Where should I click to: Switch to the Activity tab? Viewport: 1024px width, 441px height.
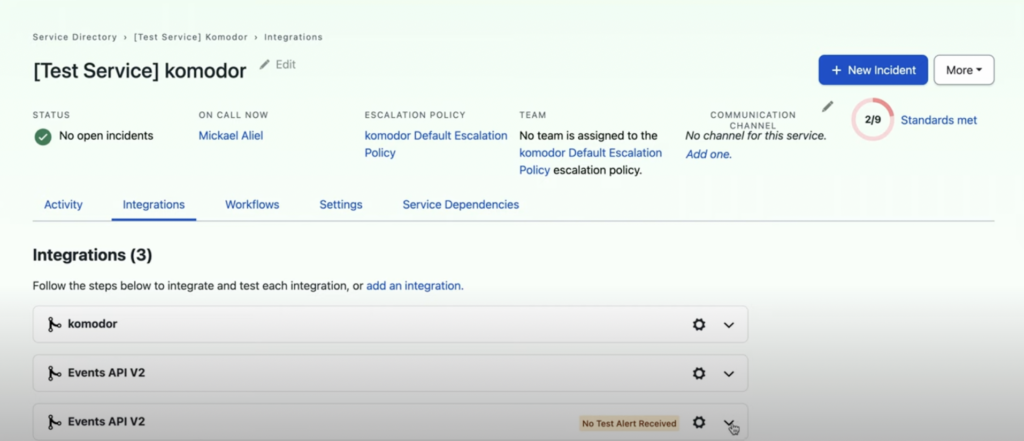coord(63,204)
